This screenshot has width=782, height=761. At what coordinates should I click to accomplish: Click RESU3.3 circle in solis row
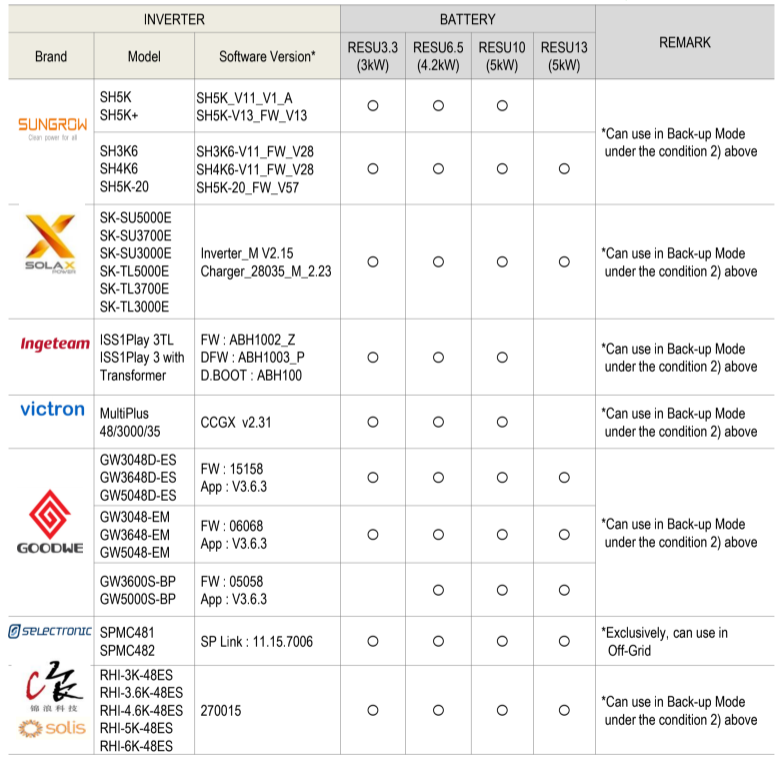pyautogui.click(x=373, y=710)
